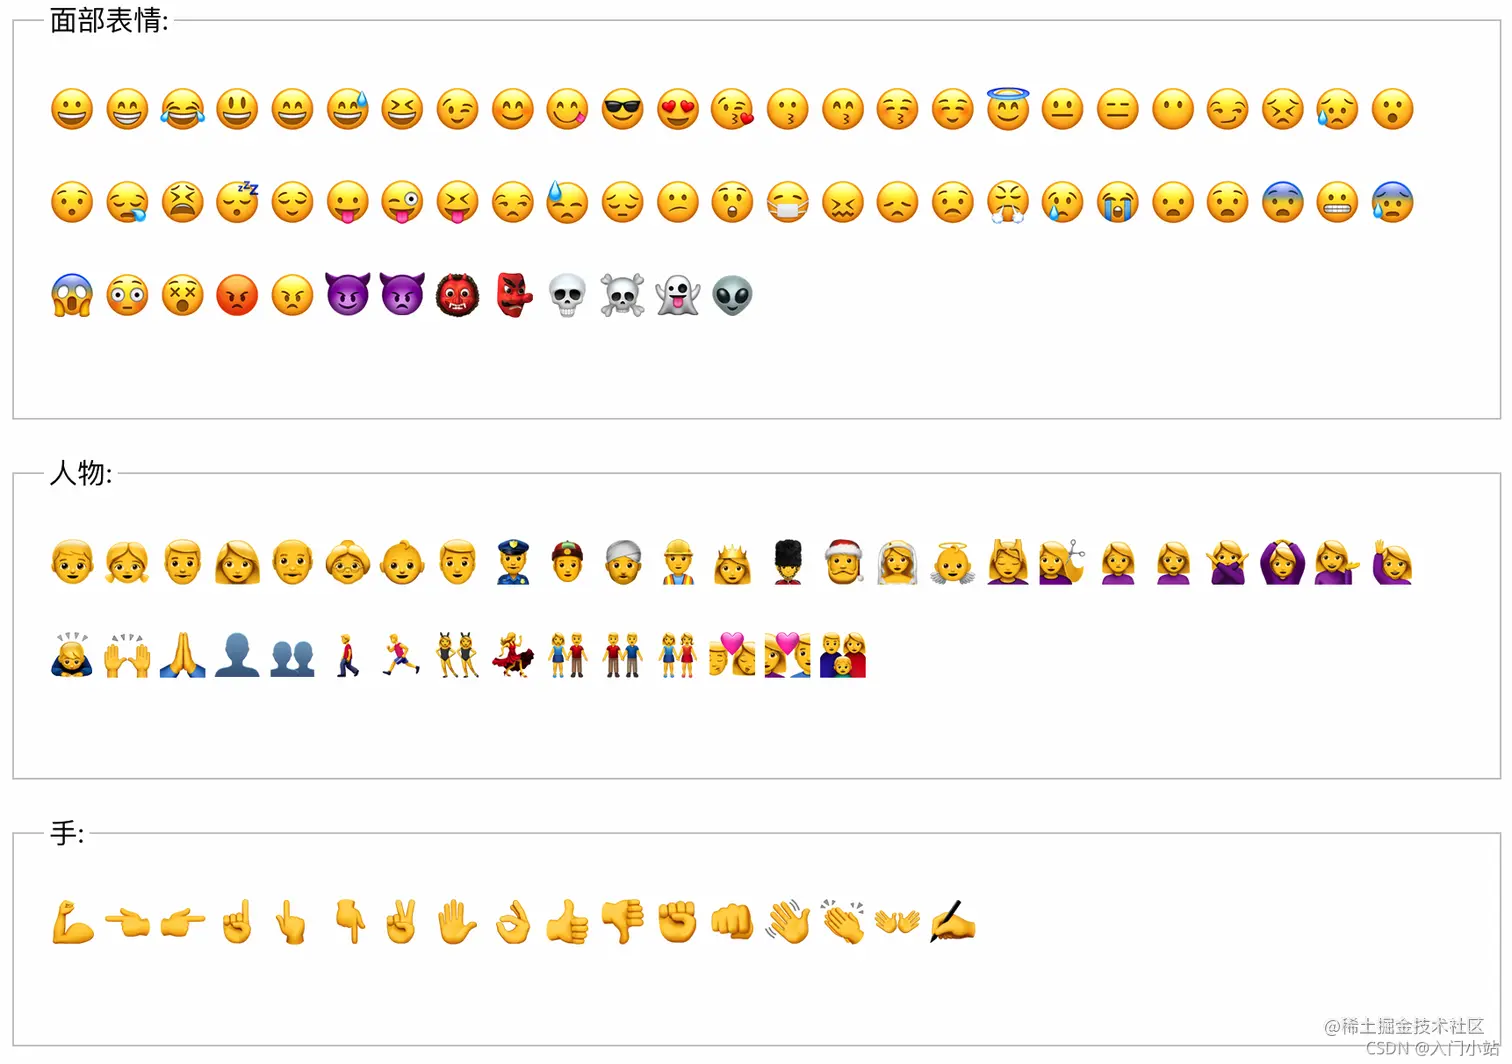Choose the heart-eyes face emoji
Image resolution: width=1512 pixels, height=1064 pixels.
(x=677, y=109)
